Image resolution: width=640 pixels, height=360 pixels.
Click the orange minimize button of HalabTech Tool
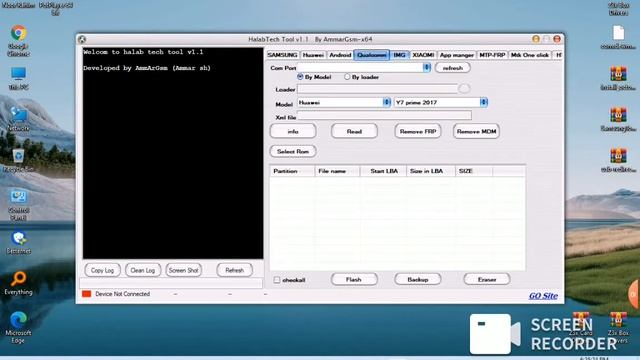pos(536,39)
